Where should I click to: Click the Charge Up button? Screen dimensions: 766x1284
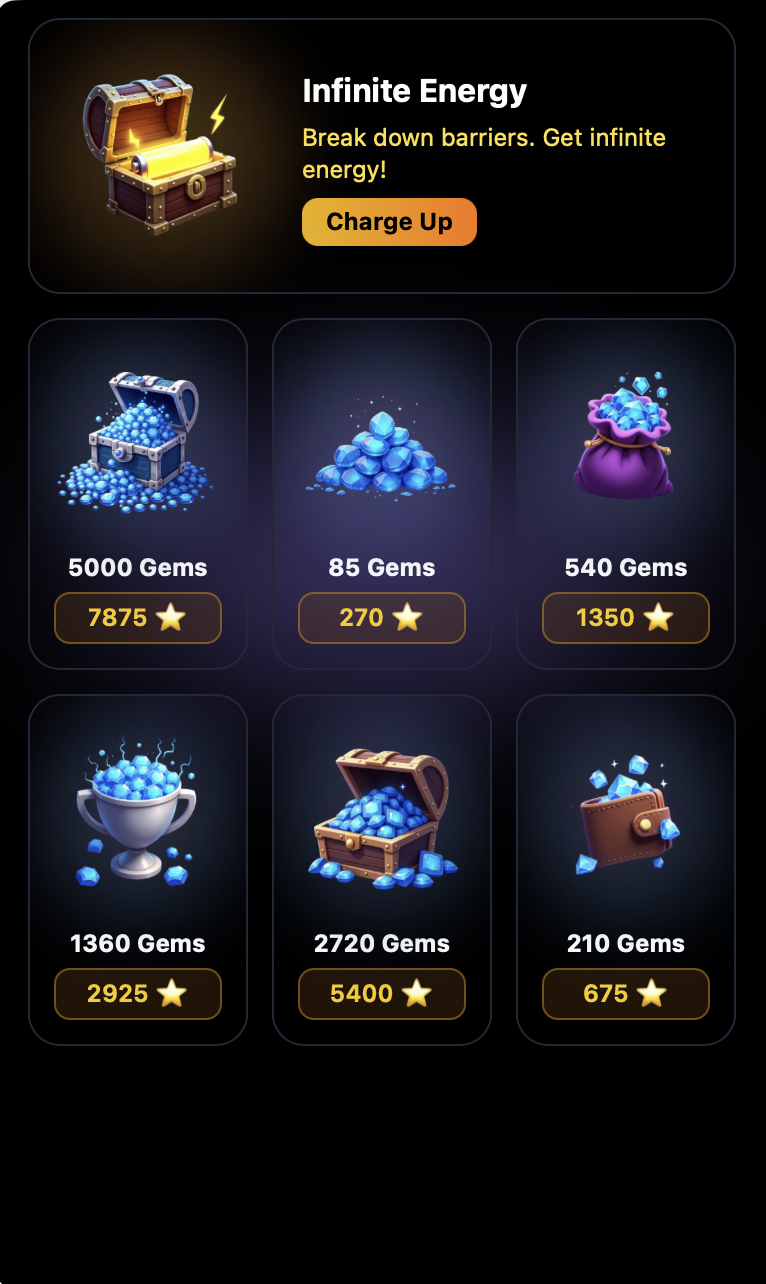(389, 222)
